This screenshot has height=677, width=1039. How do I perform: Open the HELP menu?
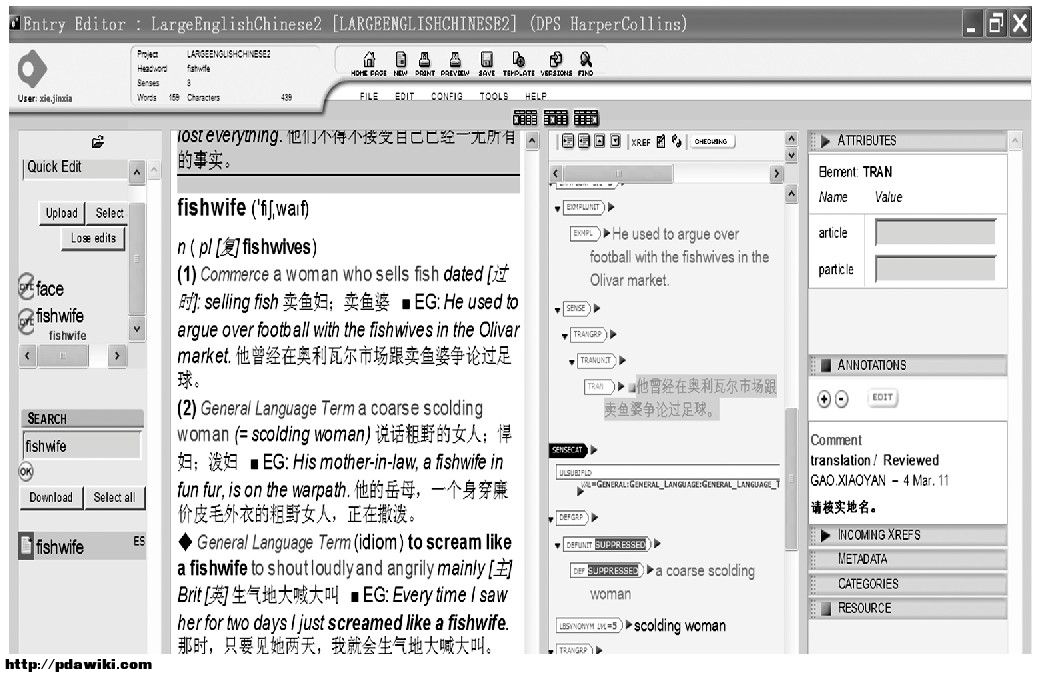536,96
